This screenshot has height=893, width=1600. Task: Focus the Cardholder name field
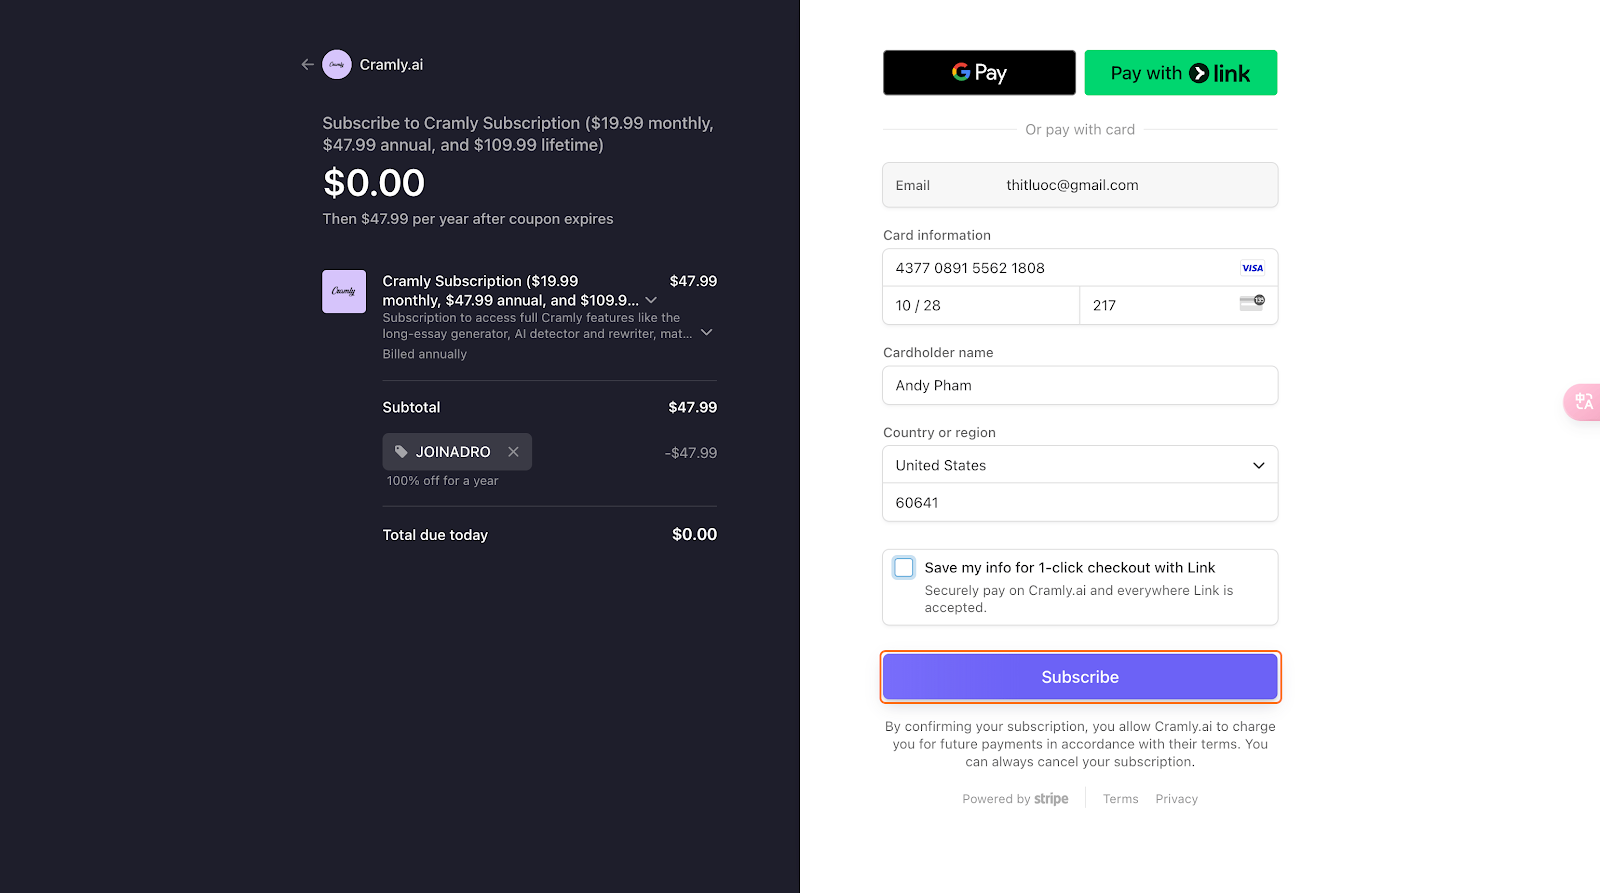[1080, 385]
